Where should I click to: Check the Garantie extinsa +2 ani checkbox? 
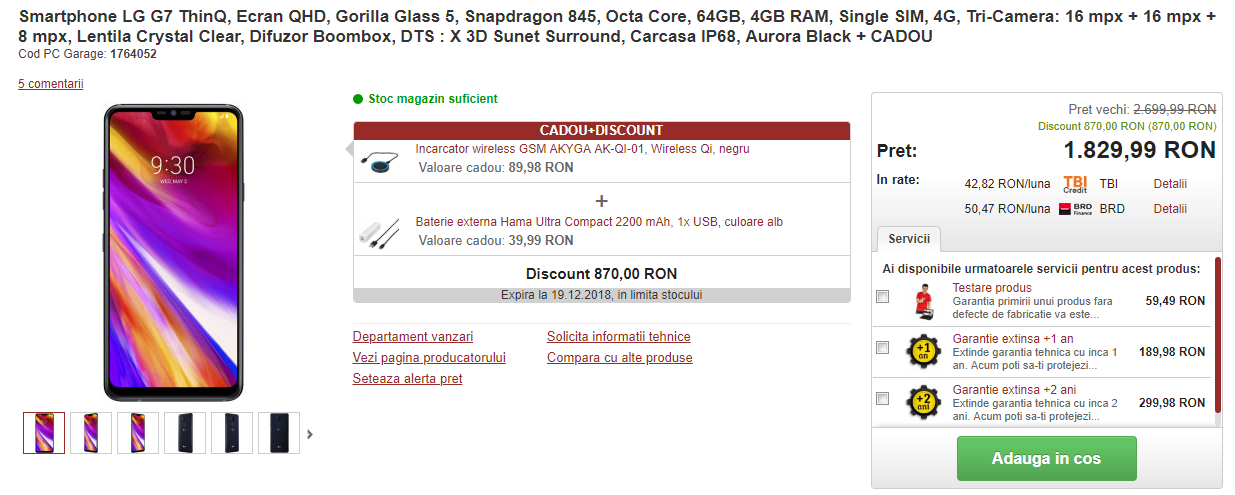882,399
